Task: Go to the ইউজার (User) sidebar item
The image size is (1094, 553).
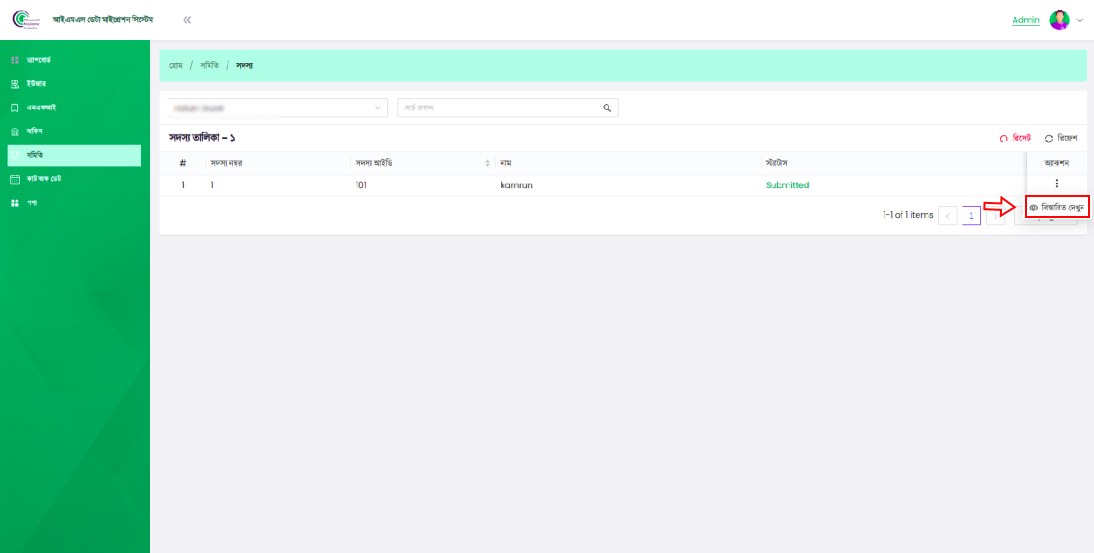Action: [36, 84]
